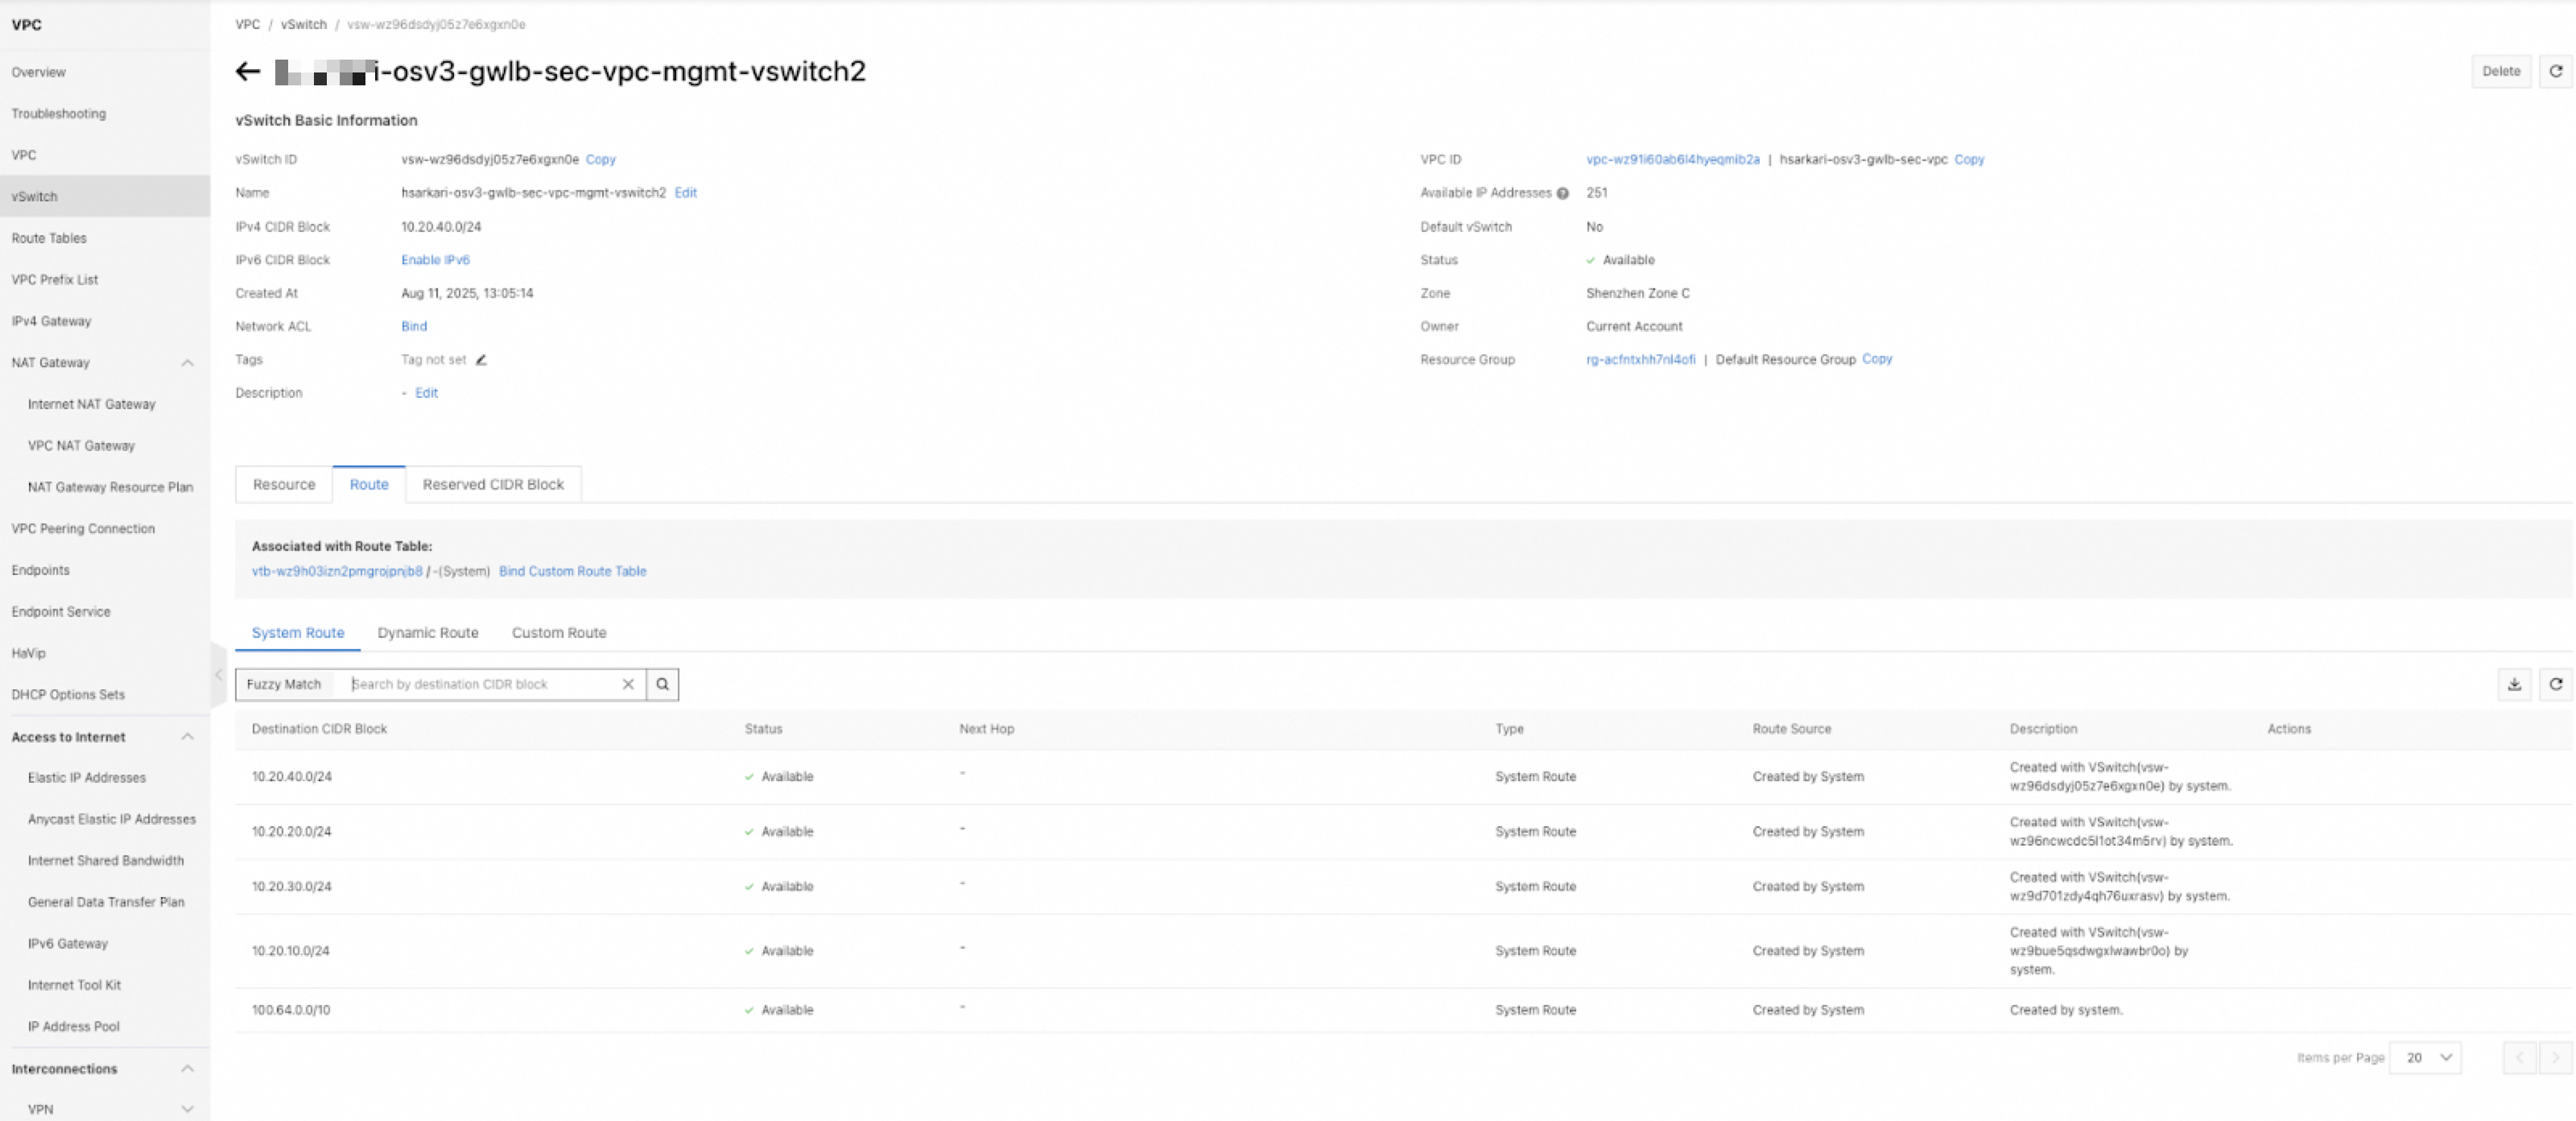
Task: Open the Fuzzy Match selector
Action: click(284, 685)
